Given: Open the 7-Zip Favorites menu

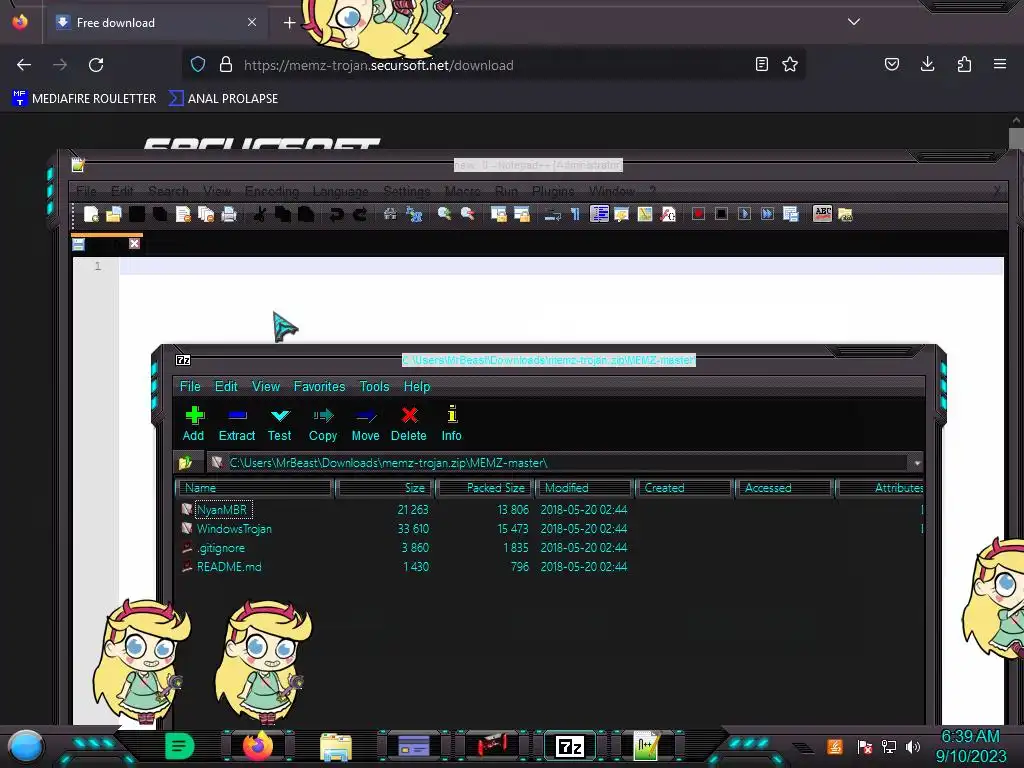Looking at the screenshot, I should (319, 387).
